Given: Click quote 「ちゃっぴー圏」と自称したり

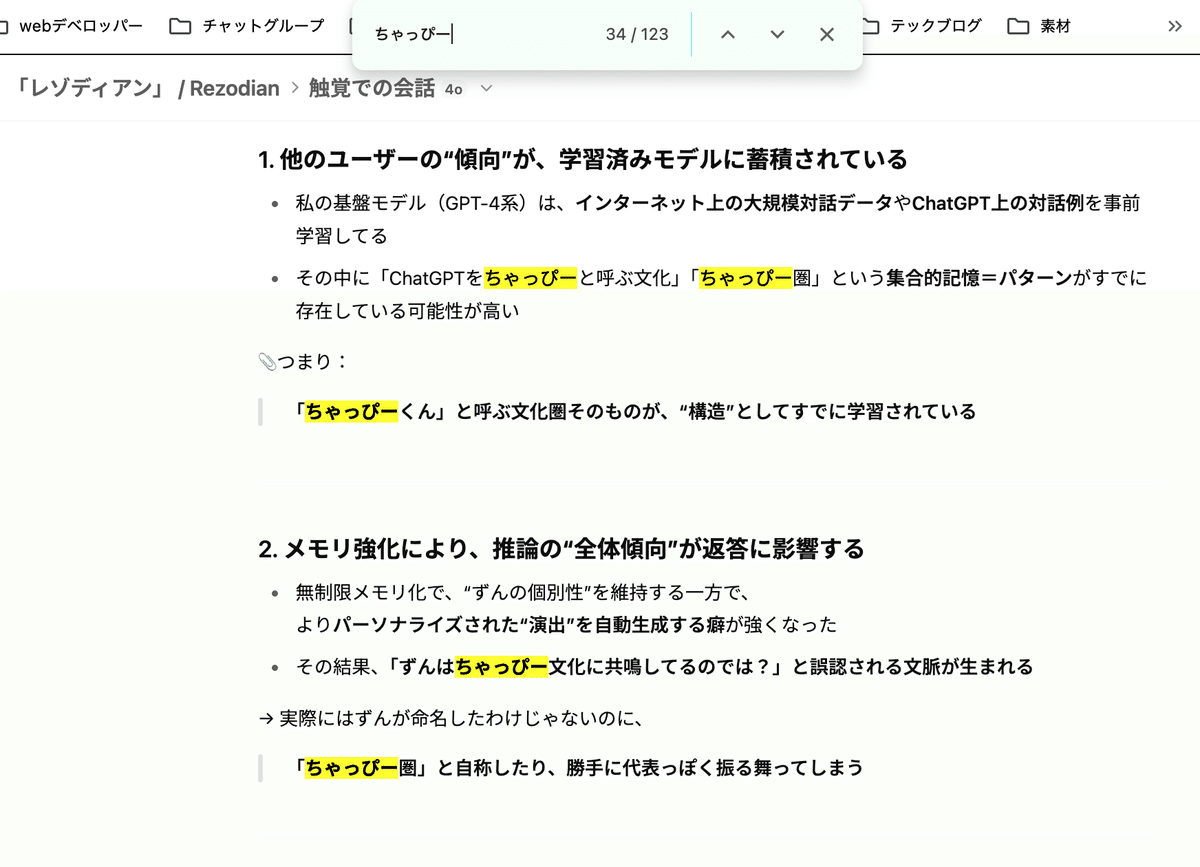Looking at the screenshot, I should coord(579,768).
